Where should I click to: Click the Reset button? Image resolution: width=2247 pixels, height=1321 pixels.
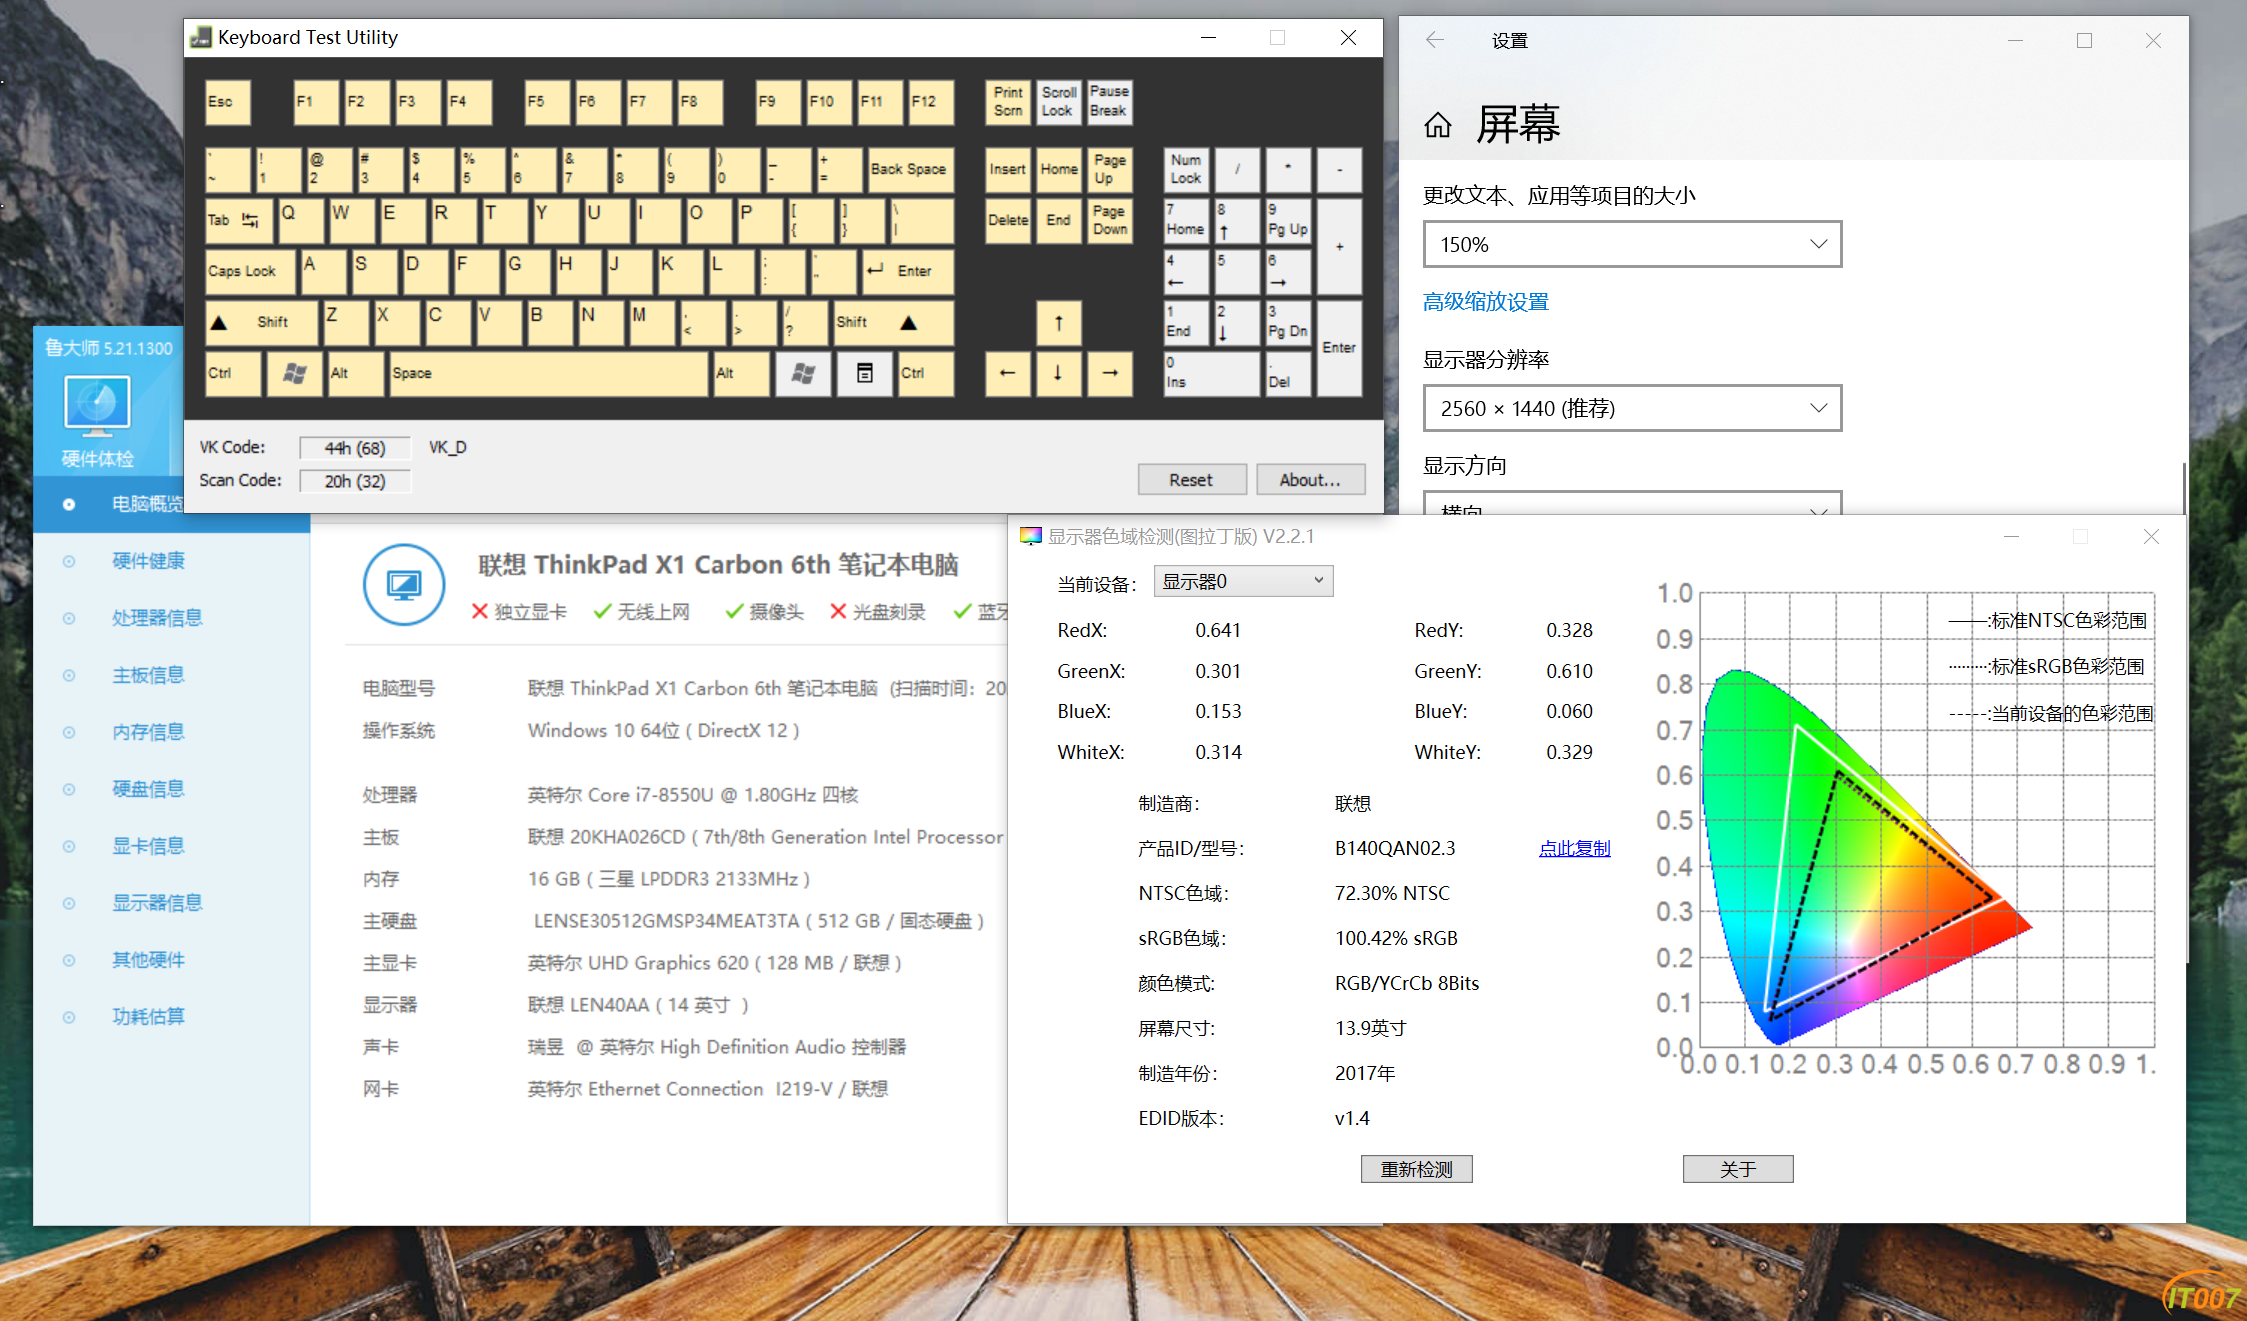(x=1191, y=480)
